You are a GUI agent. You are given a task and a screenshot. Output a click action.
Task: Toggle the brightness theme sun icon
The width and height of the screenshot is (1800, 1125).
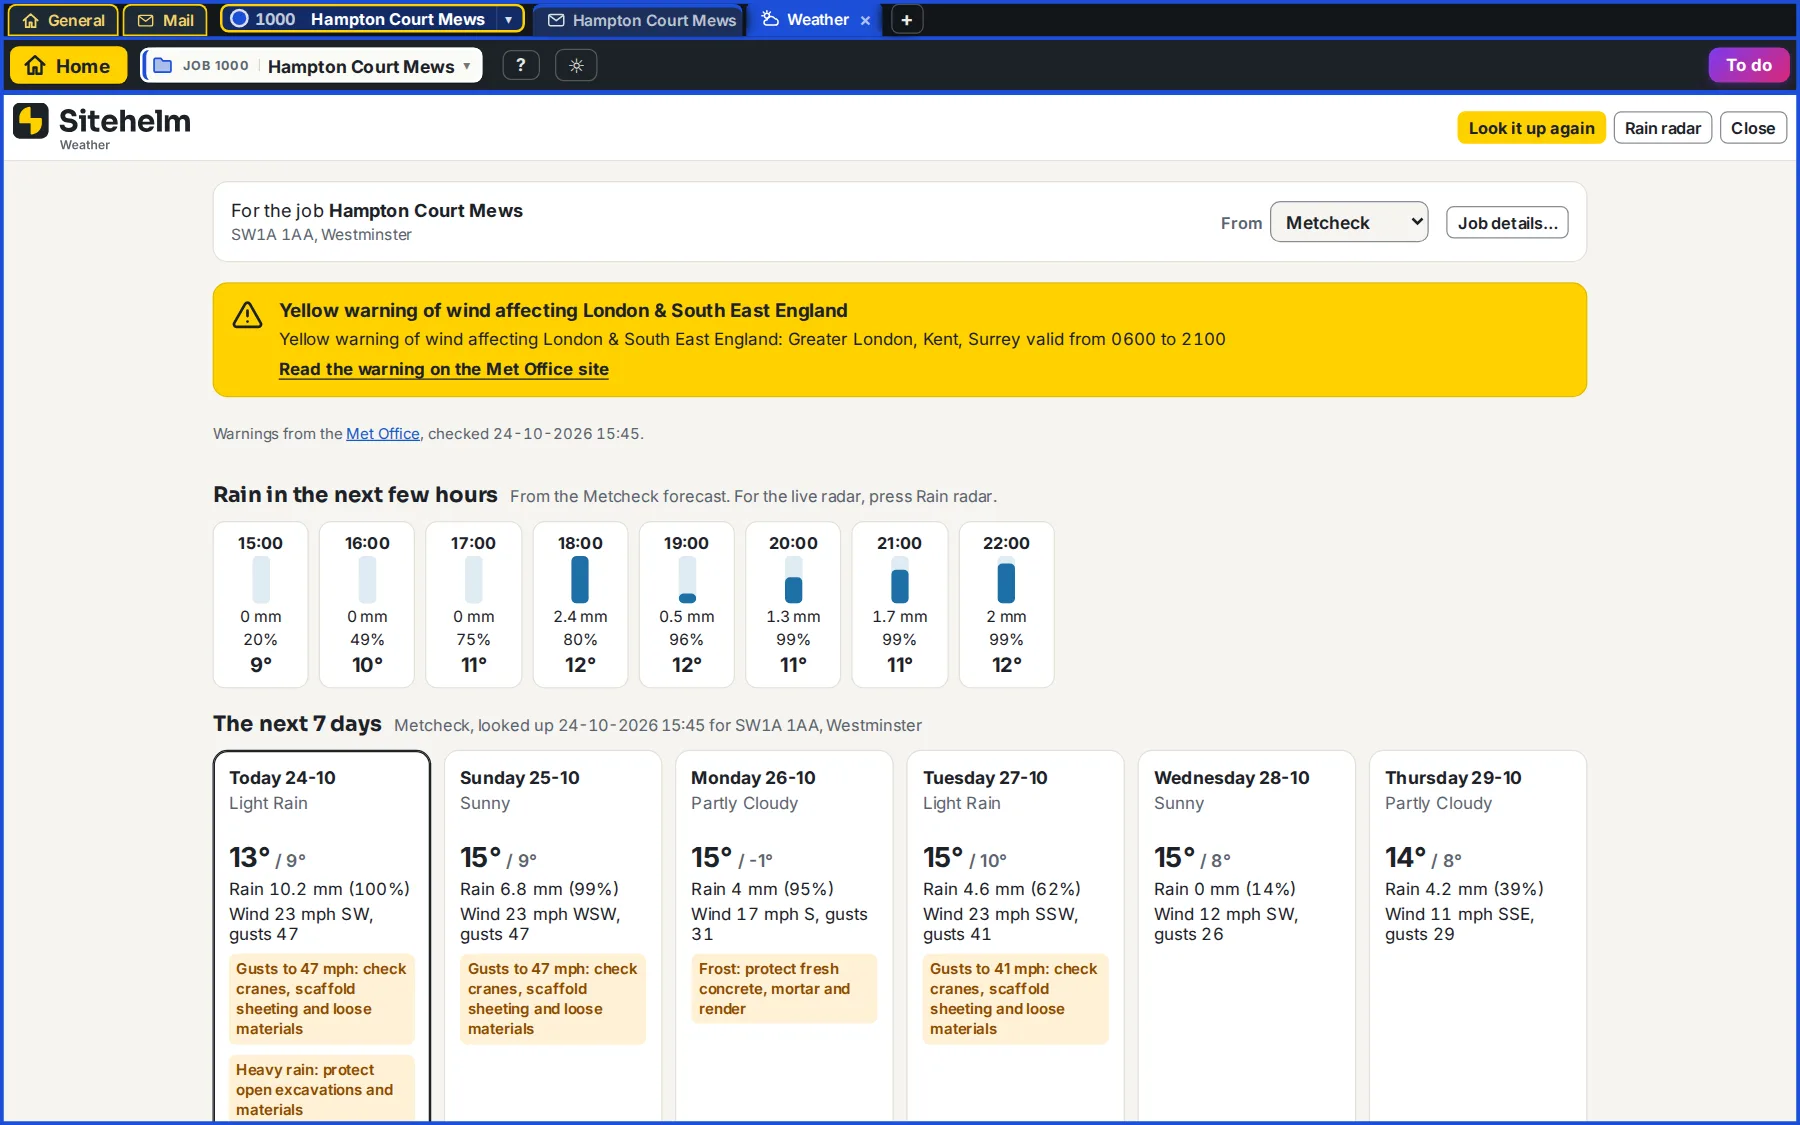(576, 66)
